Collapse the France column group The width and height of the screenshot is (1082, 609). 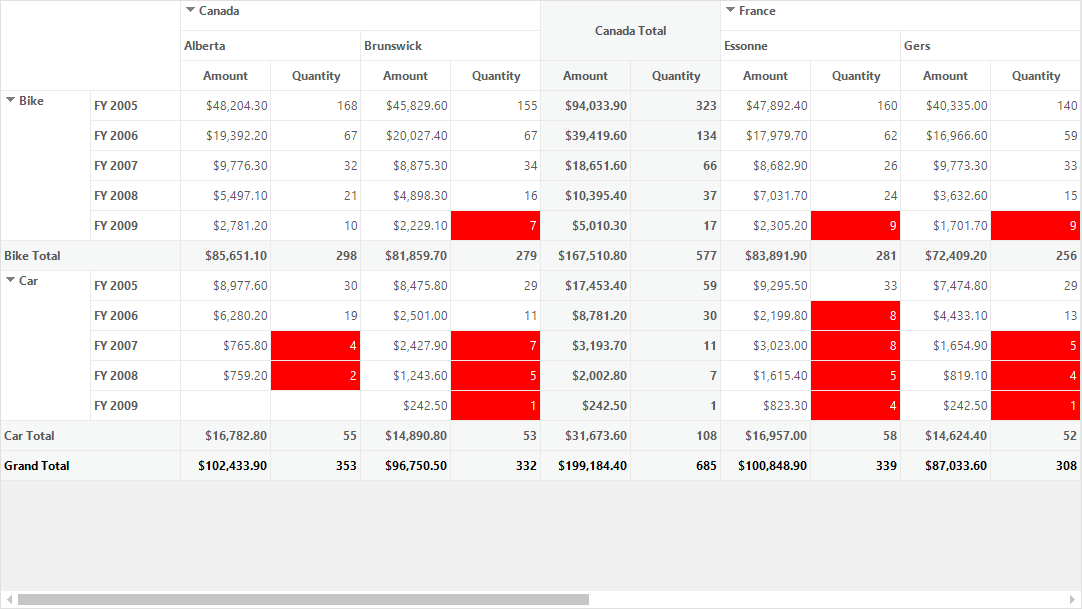click(730, 10)
